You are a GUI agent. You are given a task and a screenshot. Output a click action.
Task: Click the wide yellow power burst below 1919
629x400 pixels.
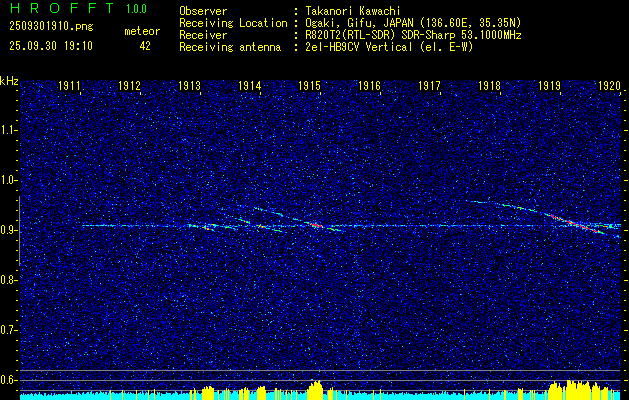578,389
